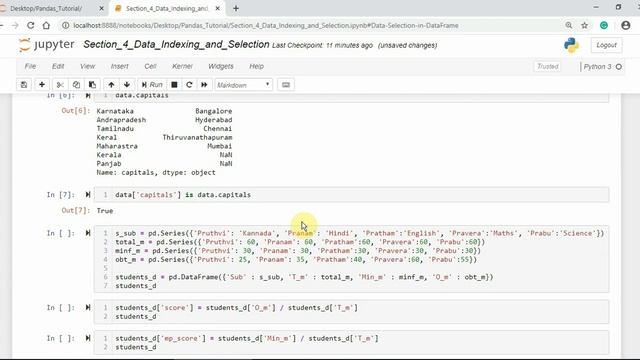Close the Desktop/Pandas_Tutorial/ tab
This screenshot has width=640, height=360.
101,8
